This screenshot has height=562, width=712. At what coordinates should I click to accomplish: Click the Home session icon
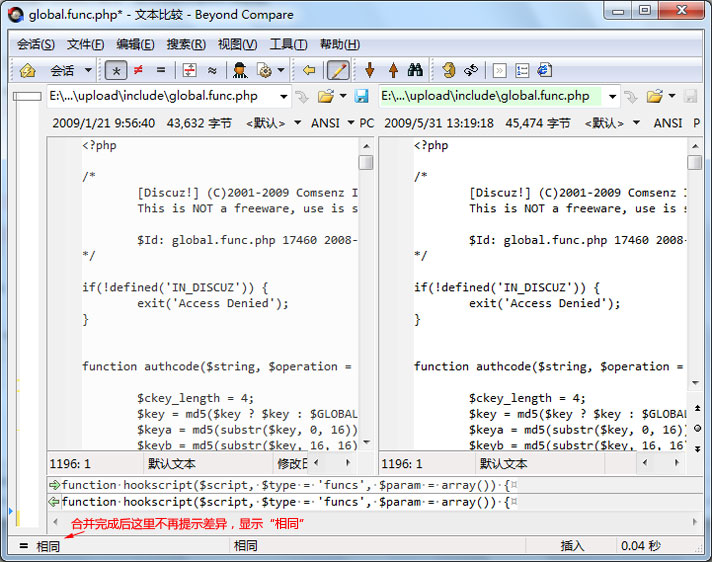pos(27,70)
